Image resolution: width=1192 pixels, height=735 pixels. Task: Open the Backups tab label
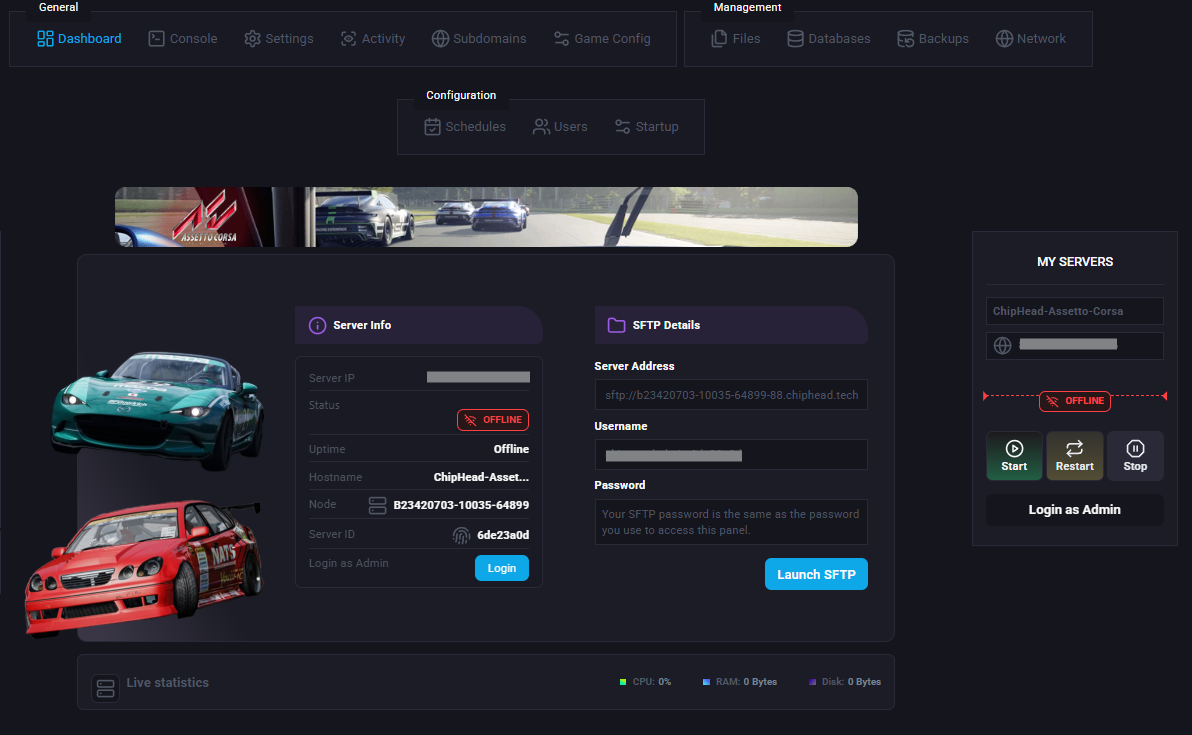(943, 39)
